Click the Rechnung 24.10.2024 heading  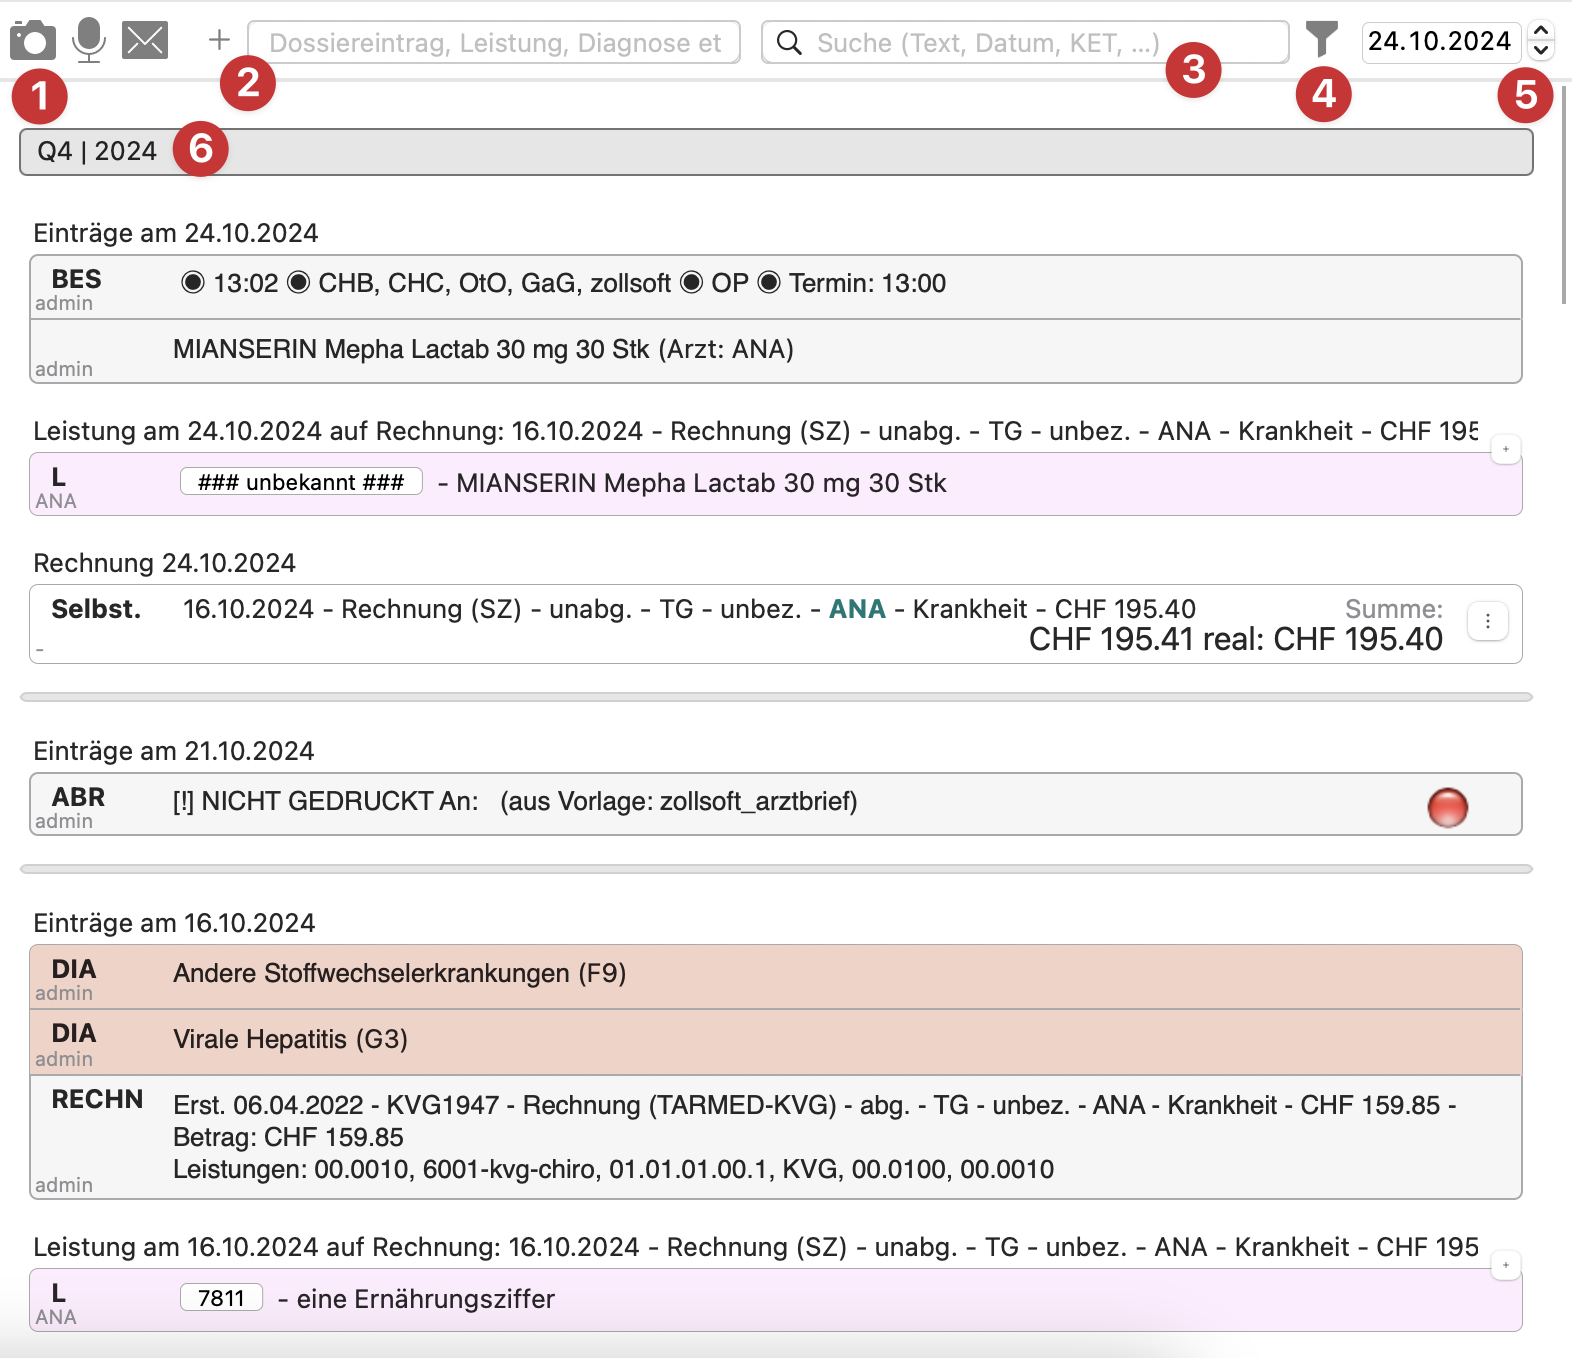coord(165,563)
